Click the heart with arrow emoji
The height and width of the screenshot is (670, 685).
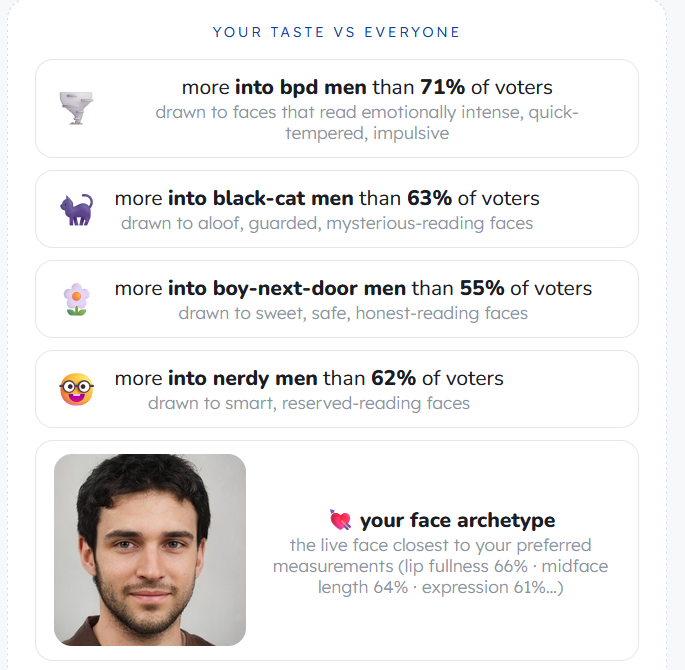(340, 520)
